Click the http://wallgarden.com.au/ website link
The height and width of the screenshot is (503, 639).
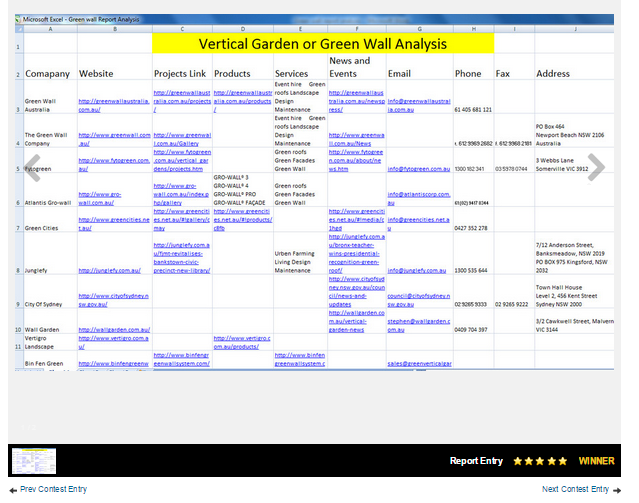114,330
